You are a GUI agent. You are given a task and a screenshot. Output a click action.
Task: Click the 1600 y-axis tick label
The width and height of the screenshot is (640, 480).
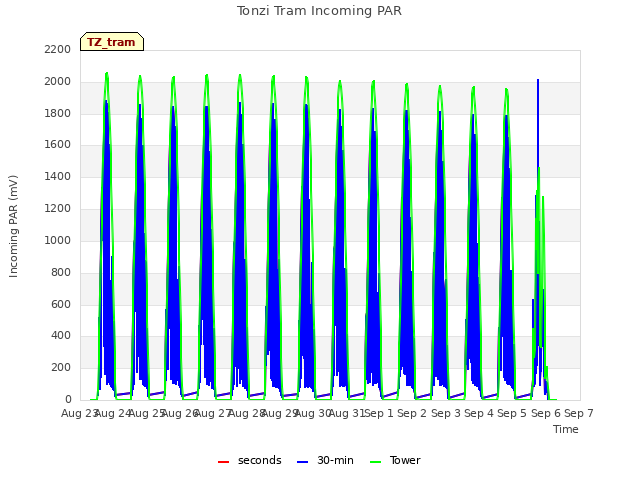pos(58,145)
